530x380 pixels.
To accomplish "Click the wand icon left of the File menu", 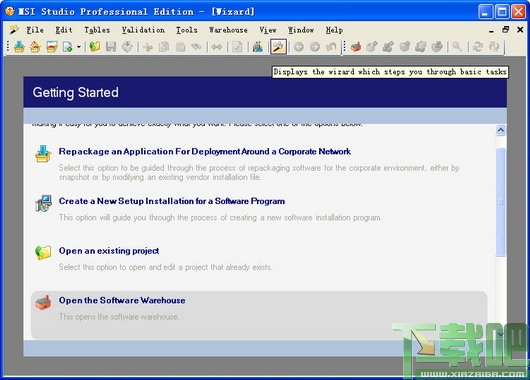I will tap(14, 30).
